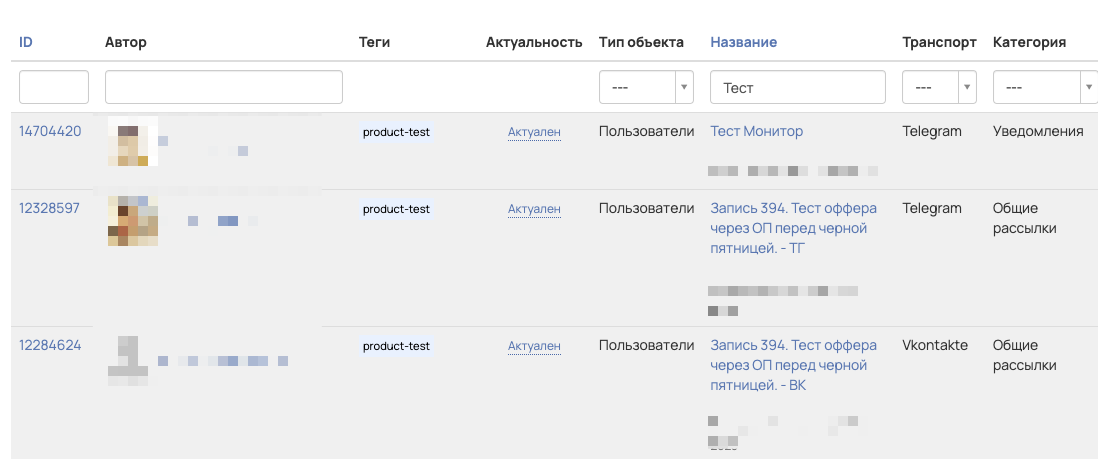Open the Категория filter dropdown

coord(1045,87)
